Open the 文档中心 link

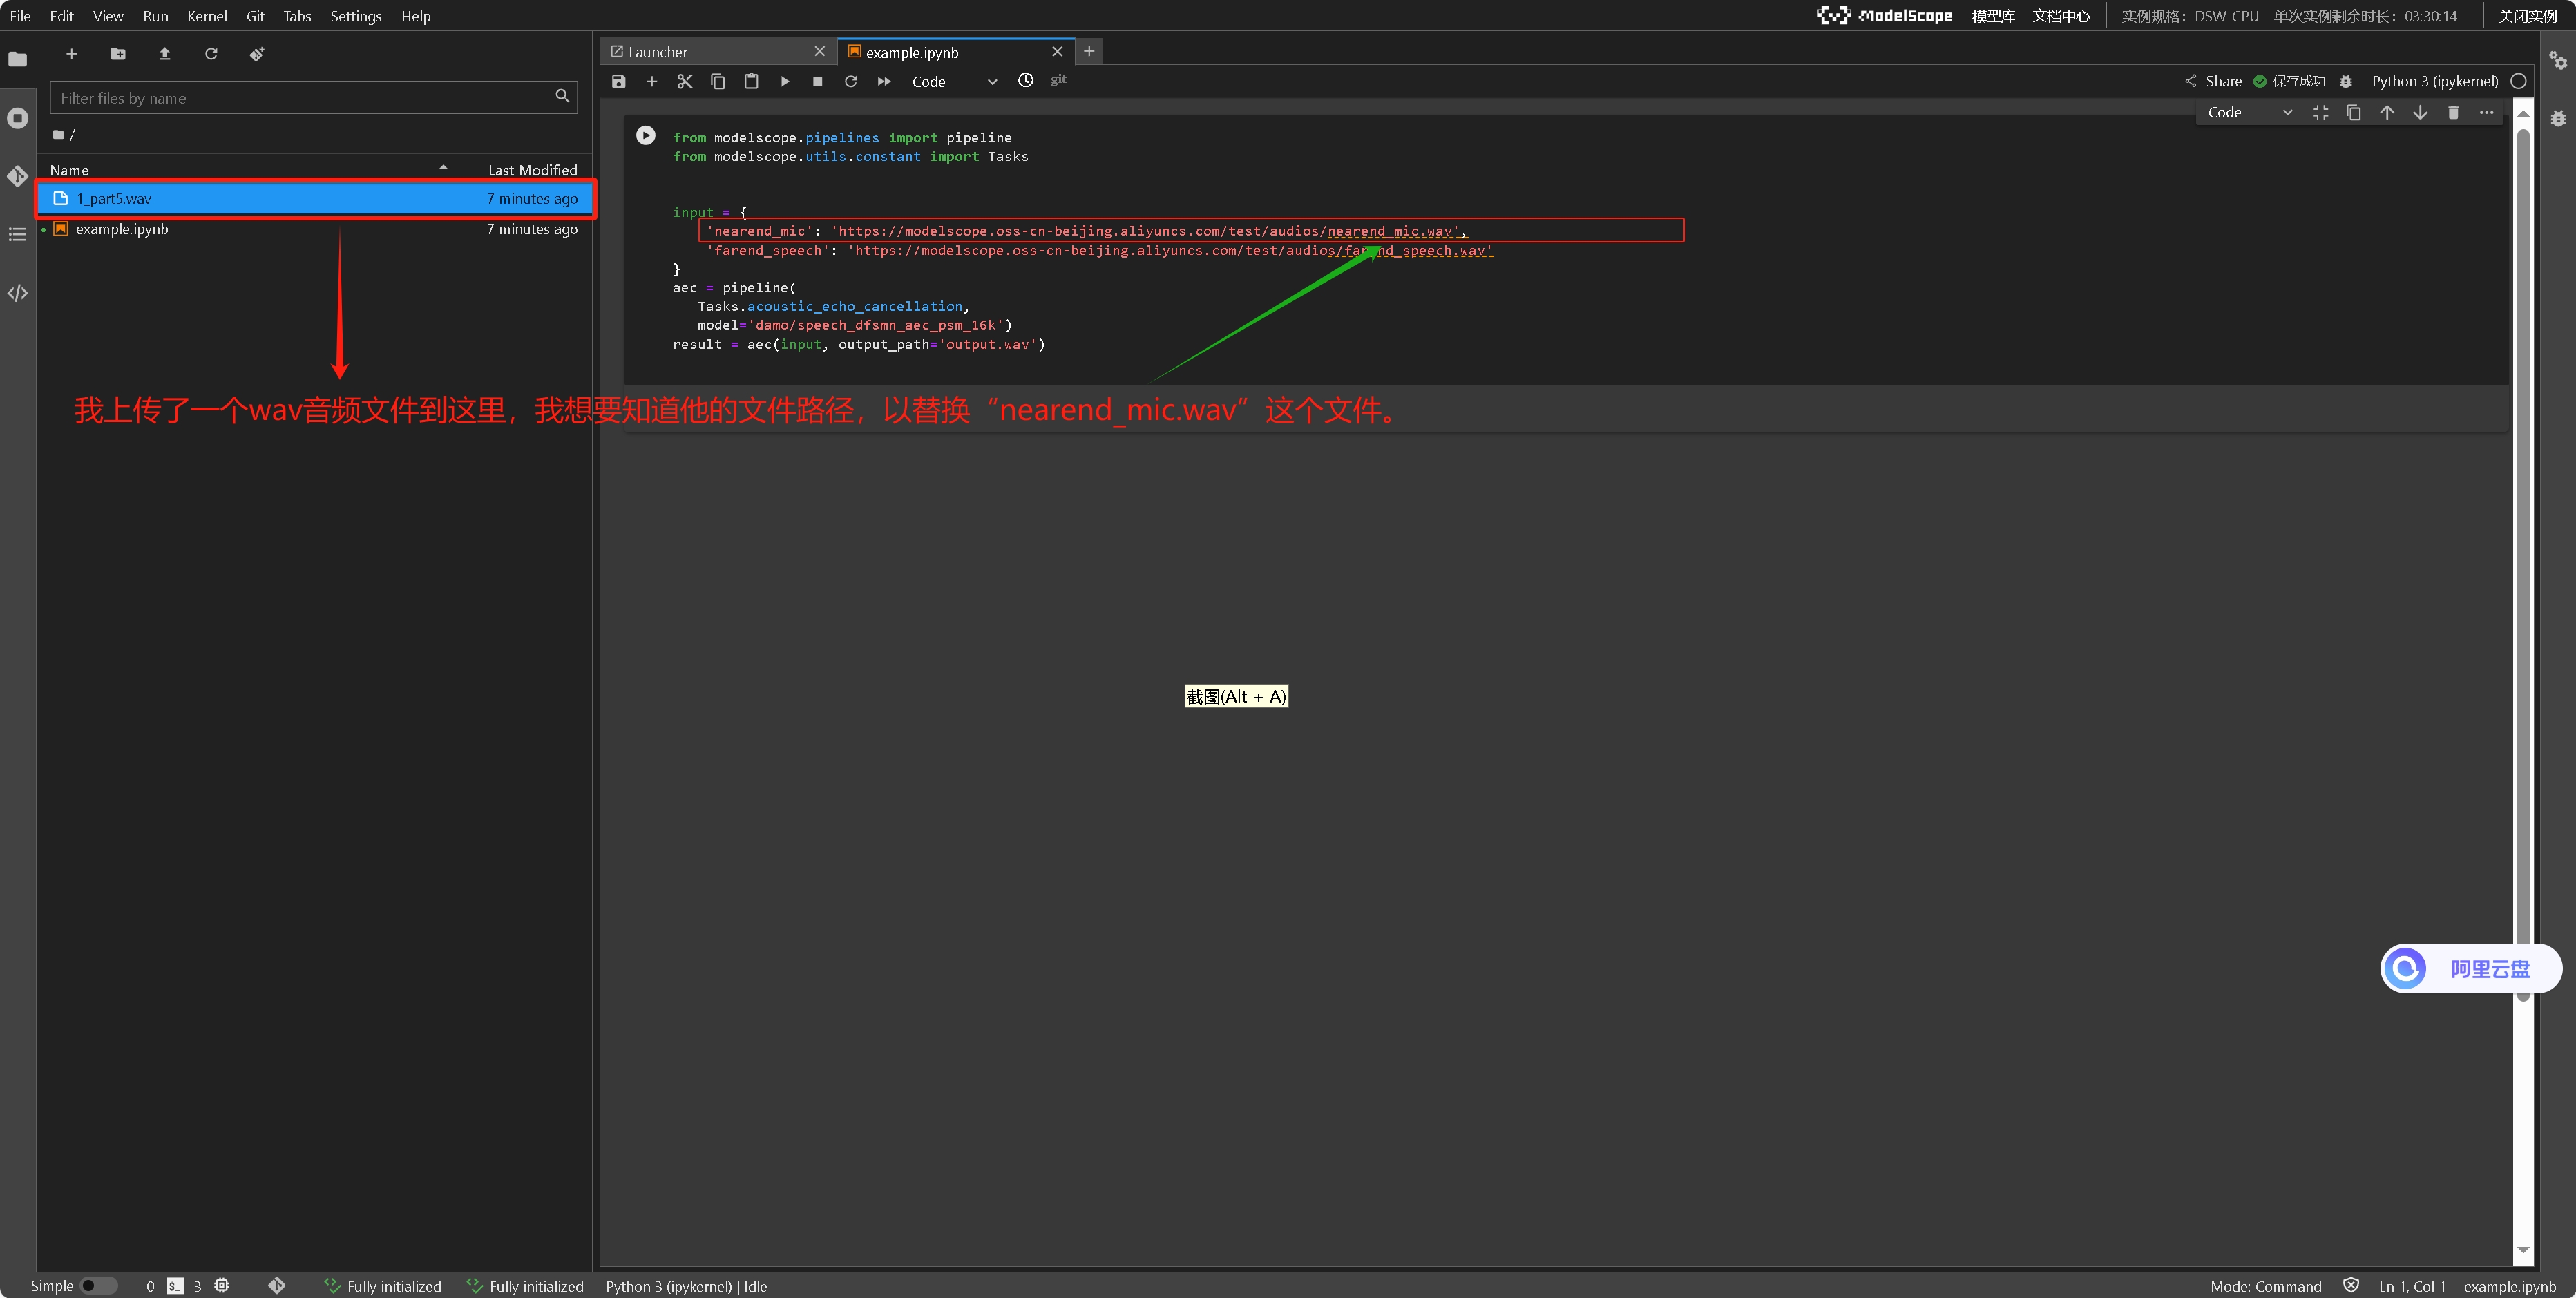2061,16
